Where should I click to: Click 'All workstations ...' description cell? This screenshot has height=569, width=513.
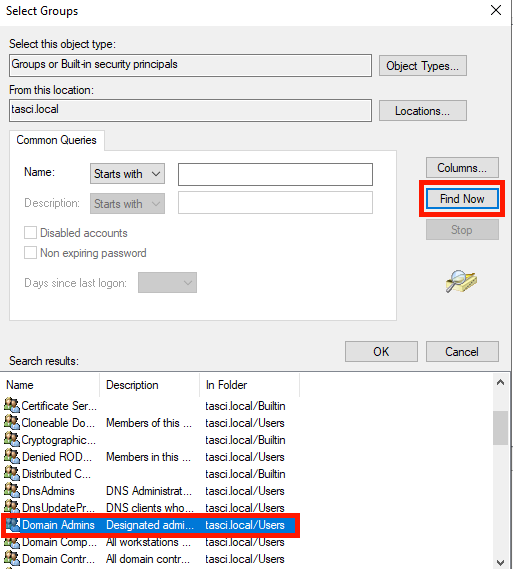(148, 542)
